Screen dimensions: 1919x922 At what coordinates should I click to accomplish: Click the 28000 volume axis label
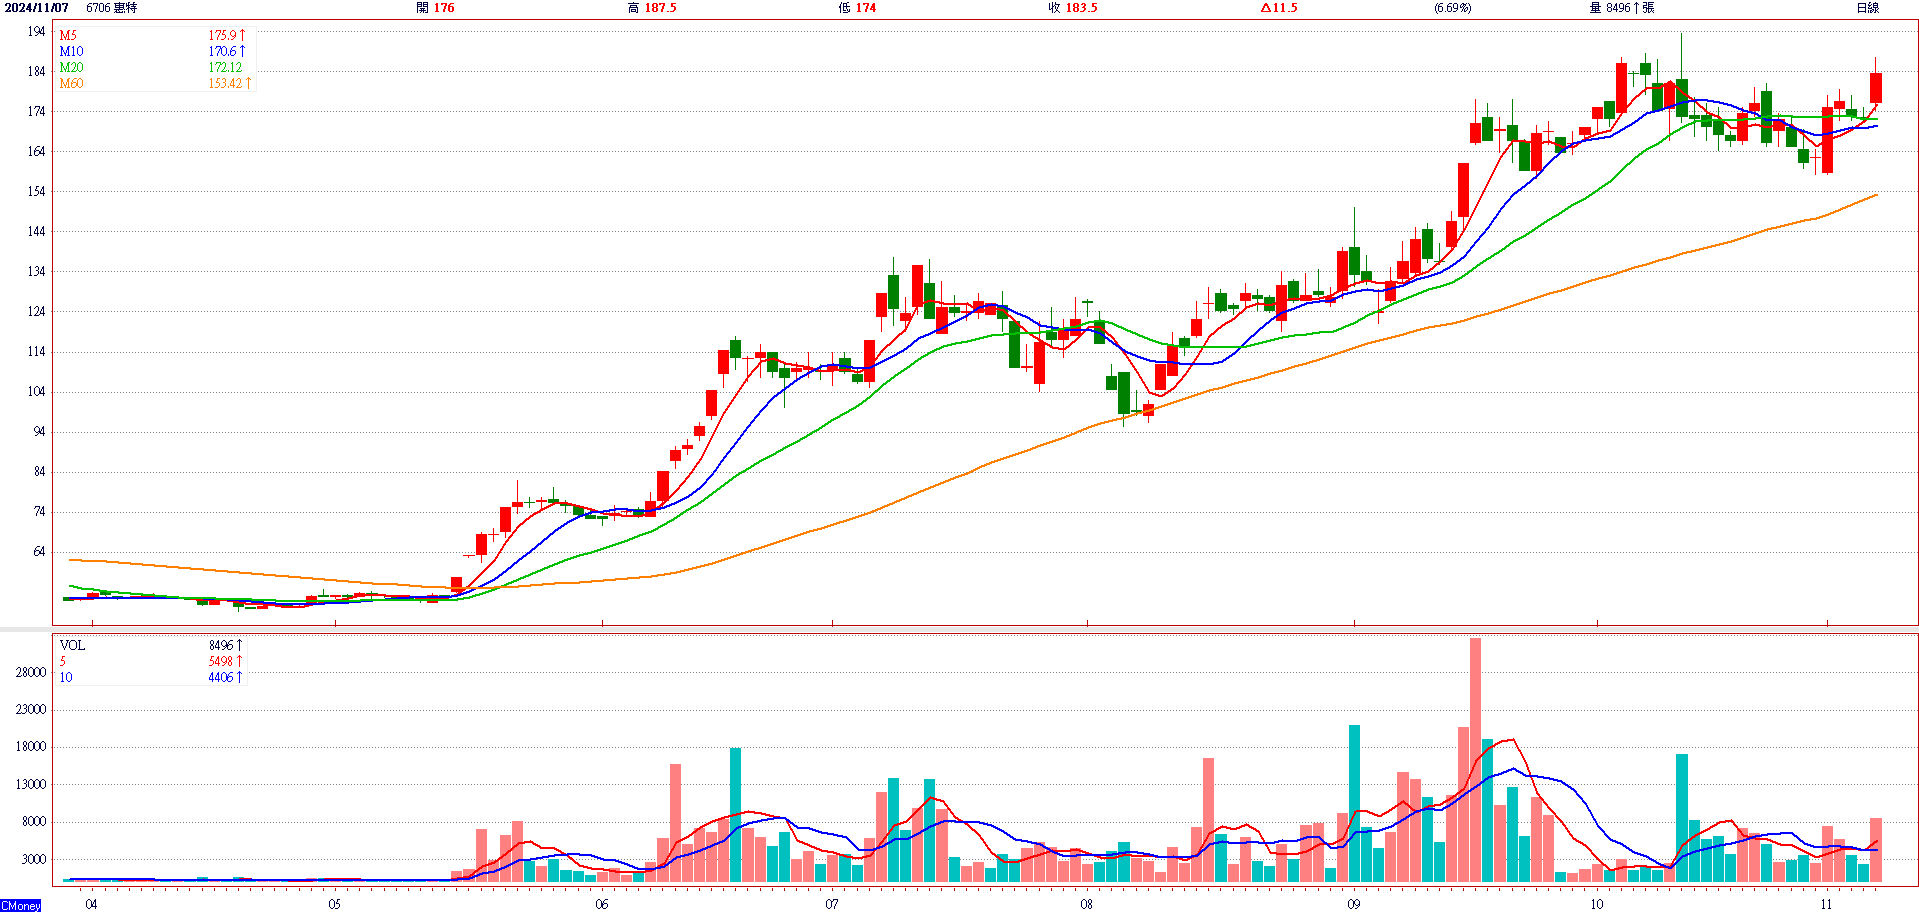click(x=31, y=673)
